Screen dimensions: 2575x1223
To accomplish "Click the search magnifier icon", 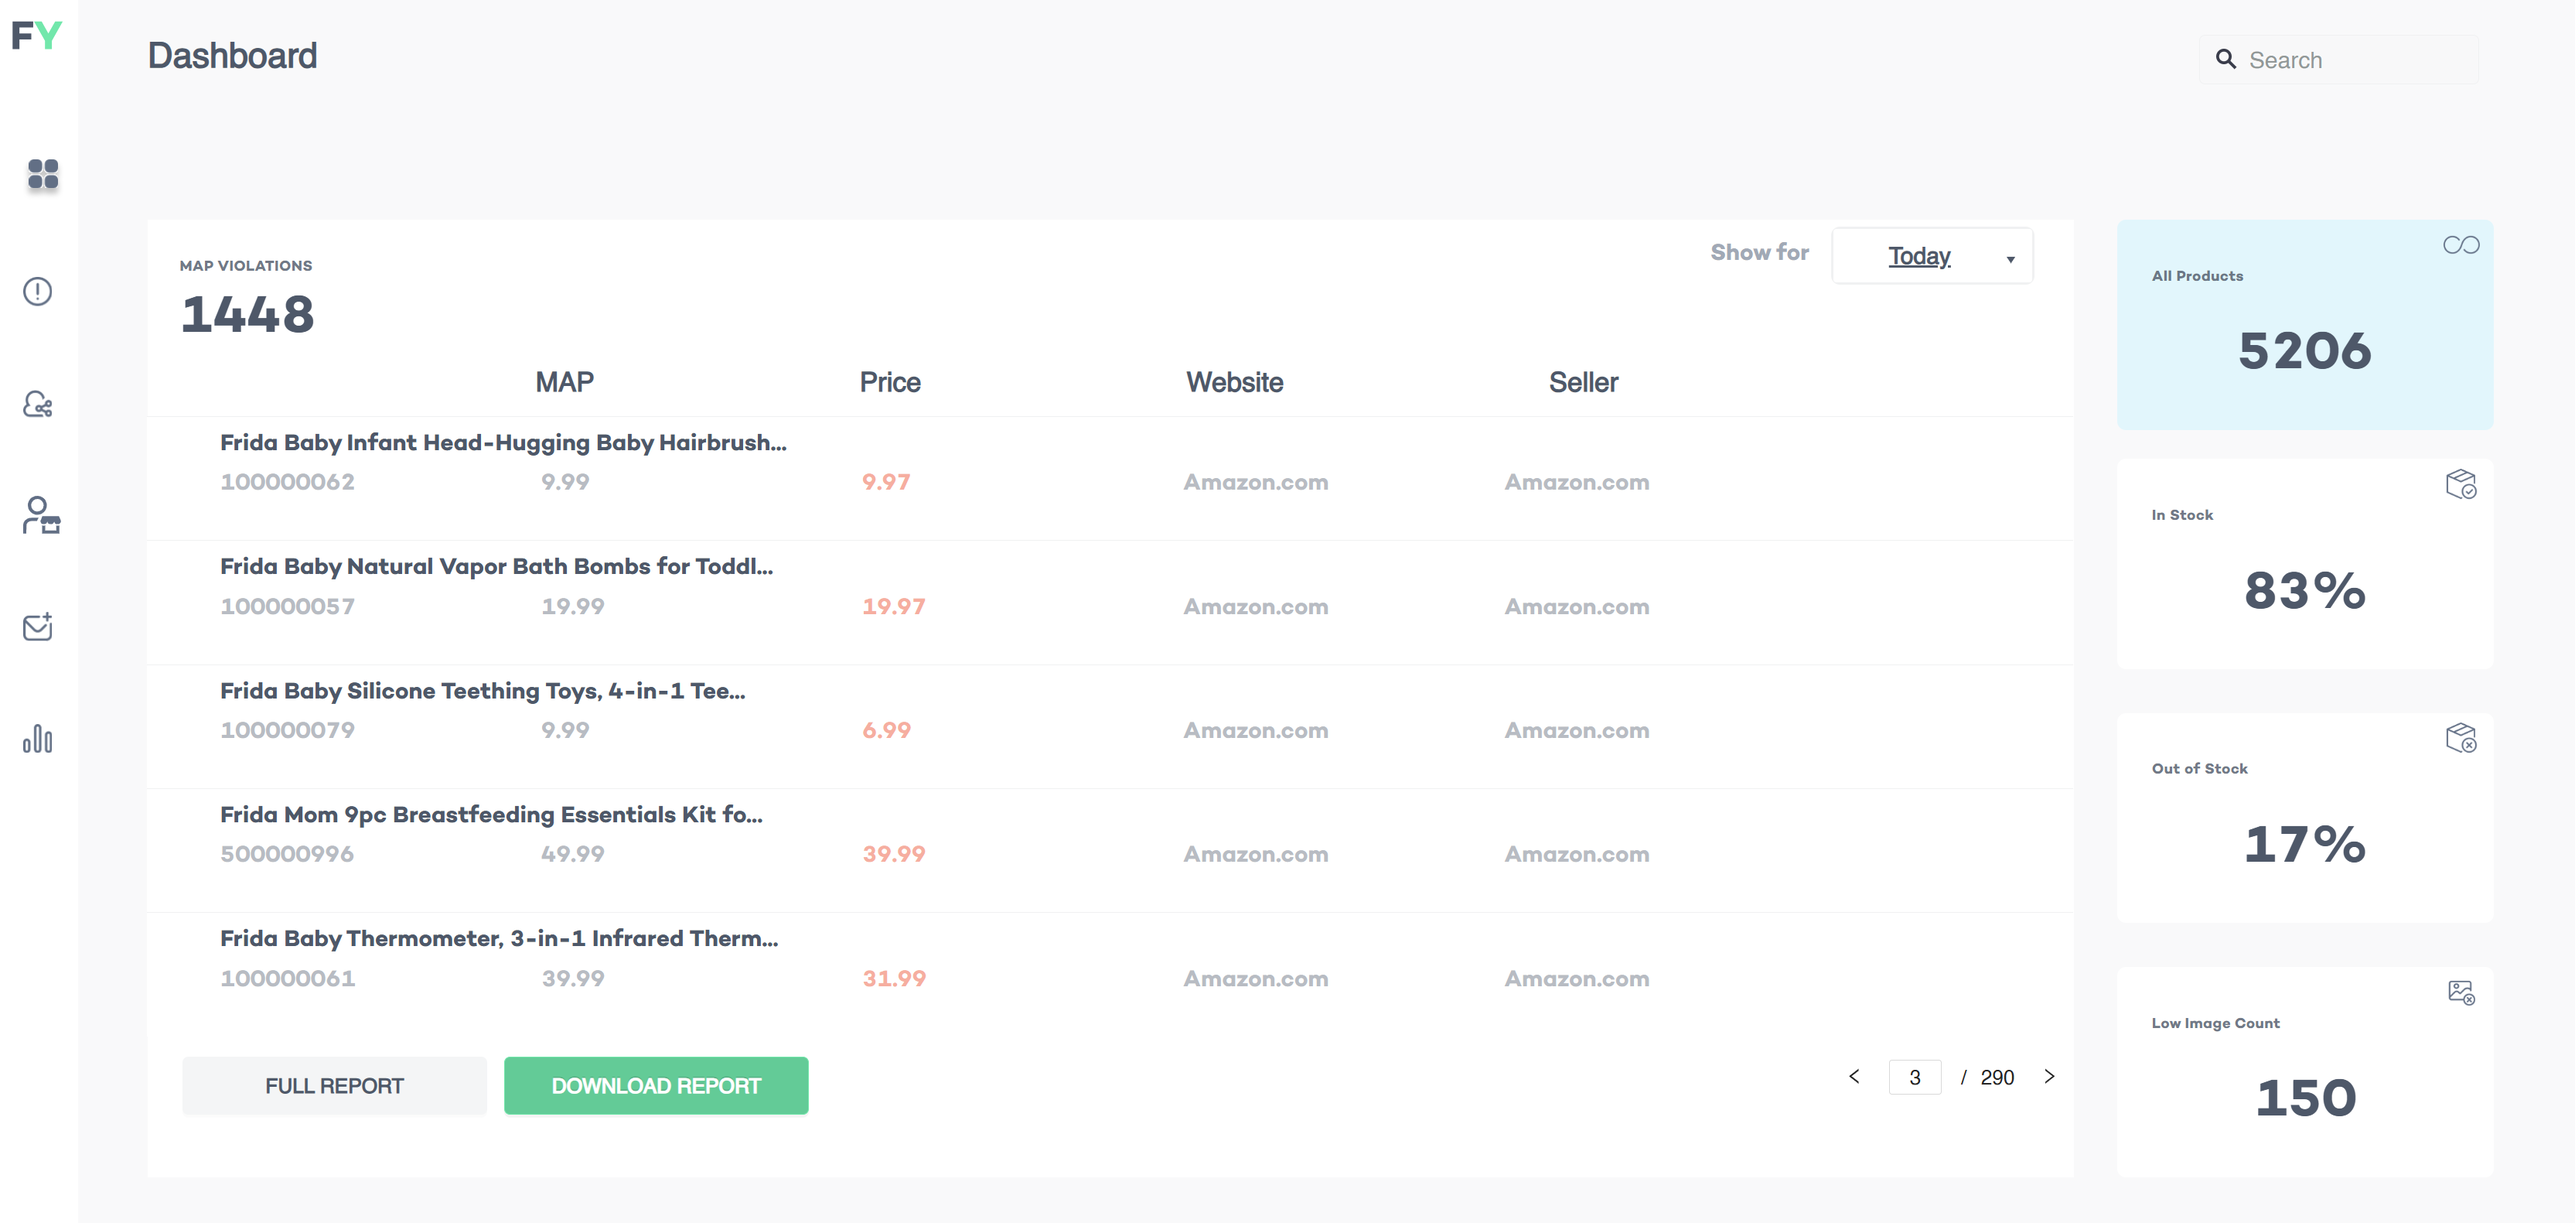I will tap(2226, 59).
